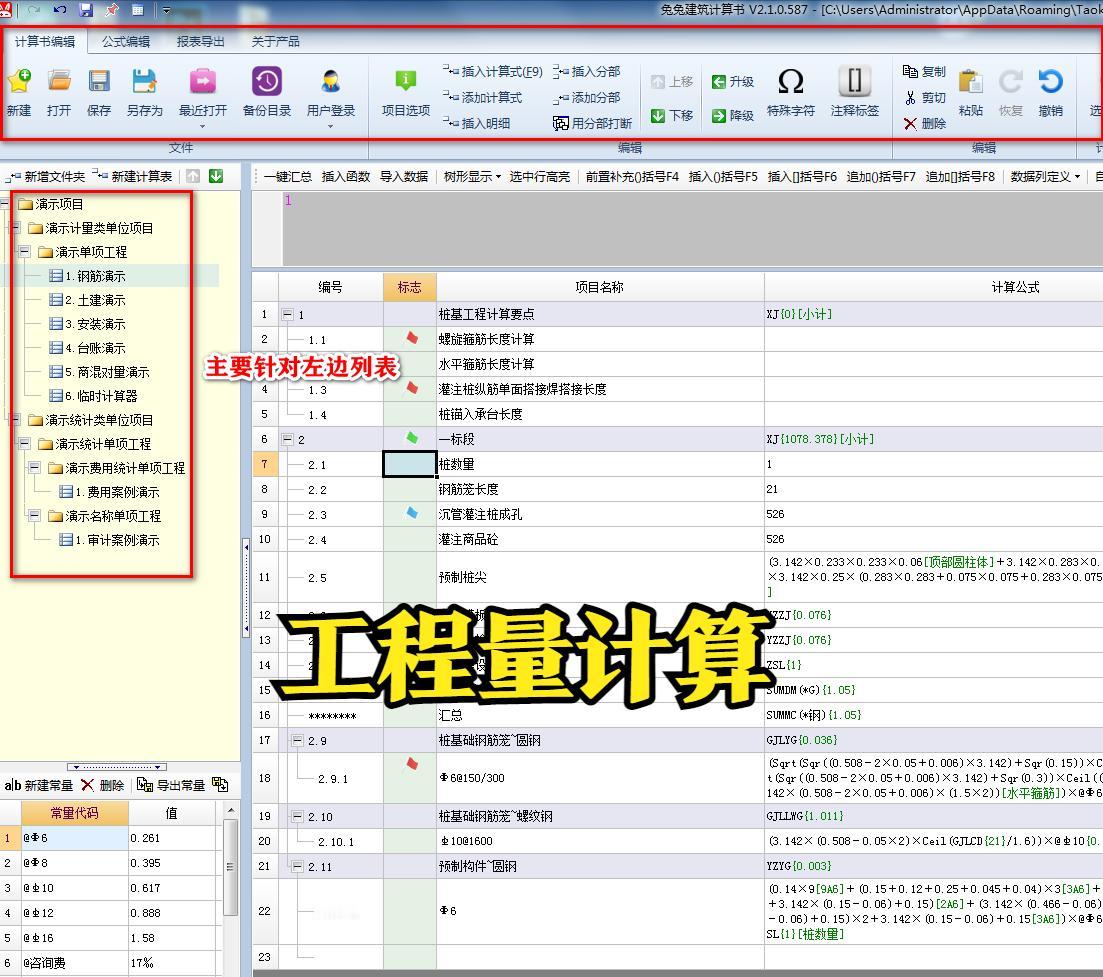Toggle 选中行高亮 row highlighting
This screenshot has width=1103, height=977.
tap(539, 176)
